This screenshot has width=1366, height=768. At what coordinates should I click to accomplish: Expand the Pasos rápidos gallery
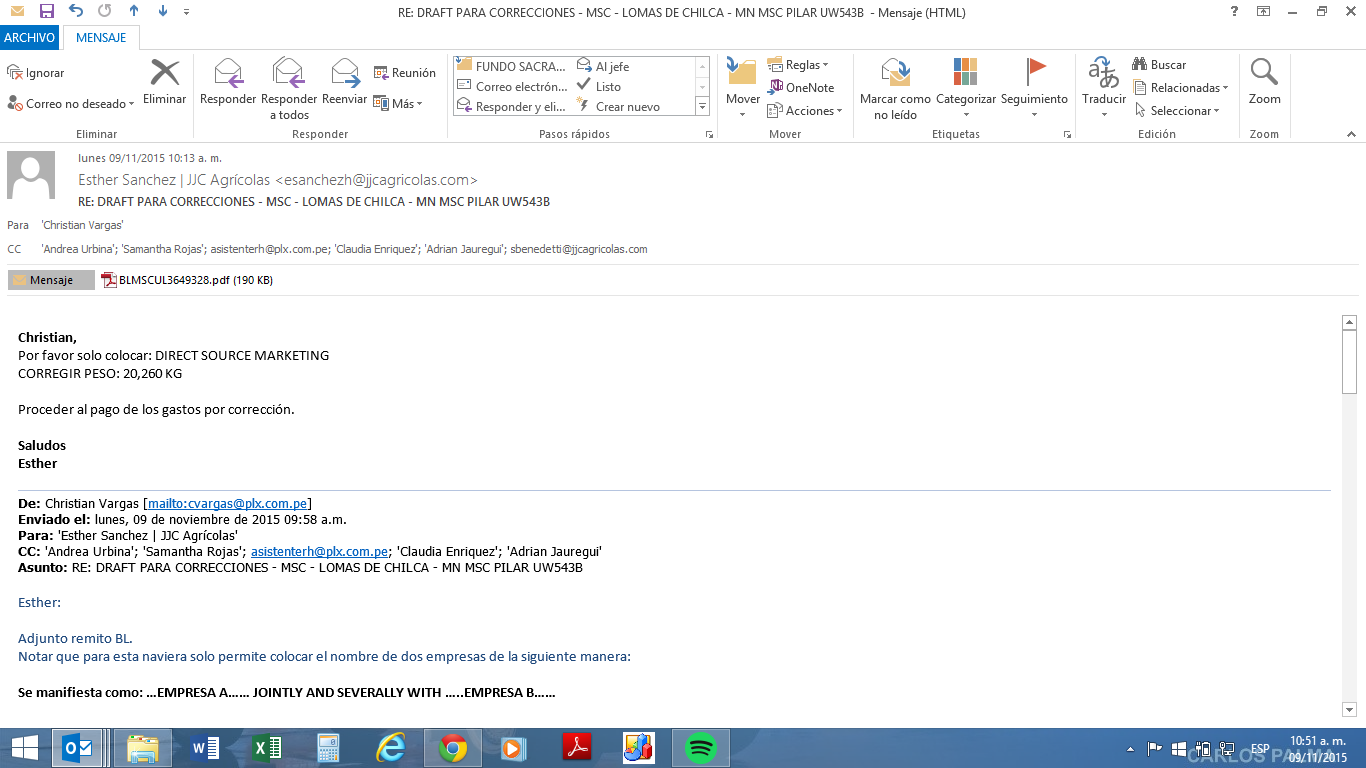click(x=702, y=107)
